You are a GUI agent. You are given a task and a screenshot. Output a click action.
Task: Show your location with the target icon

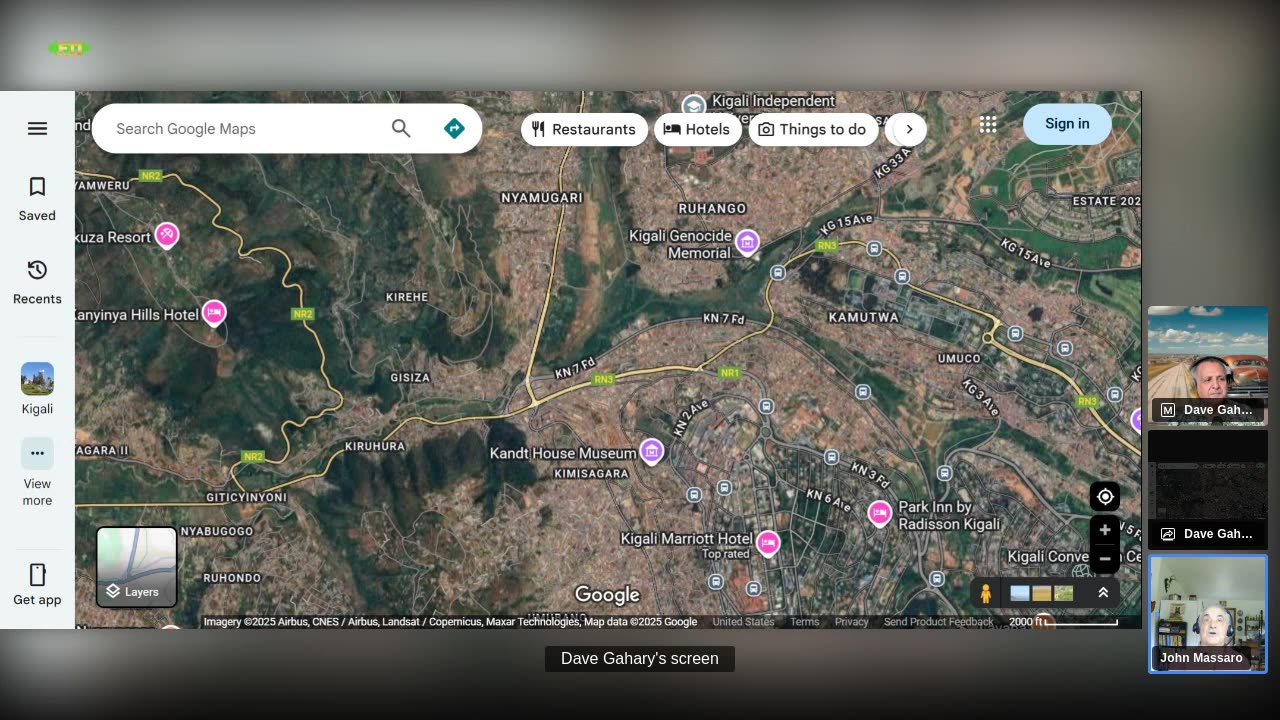(1105, 496)
